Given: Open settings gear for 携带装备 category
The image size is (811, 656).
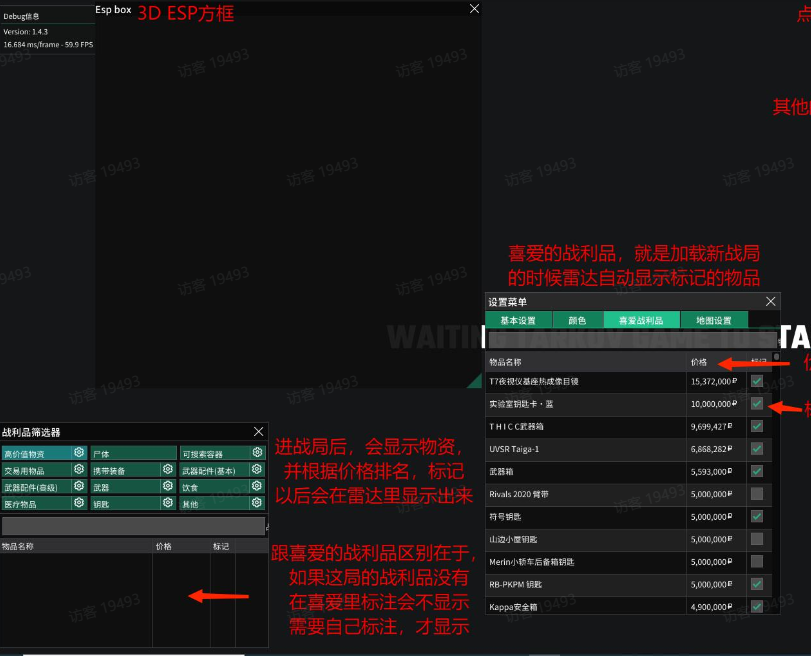Looking at the screenshot, I should [x=168, y=470].
